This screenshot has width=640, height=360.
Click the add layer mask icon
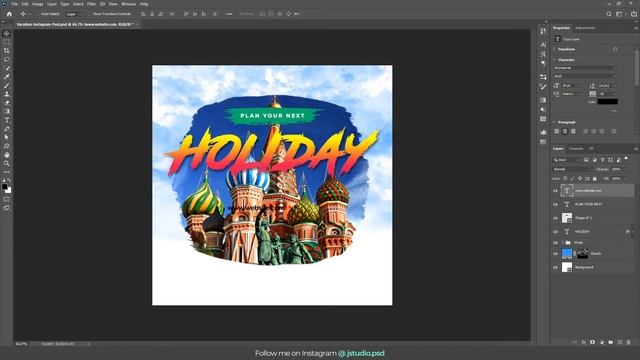pos(593,342)
